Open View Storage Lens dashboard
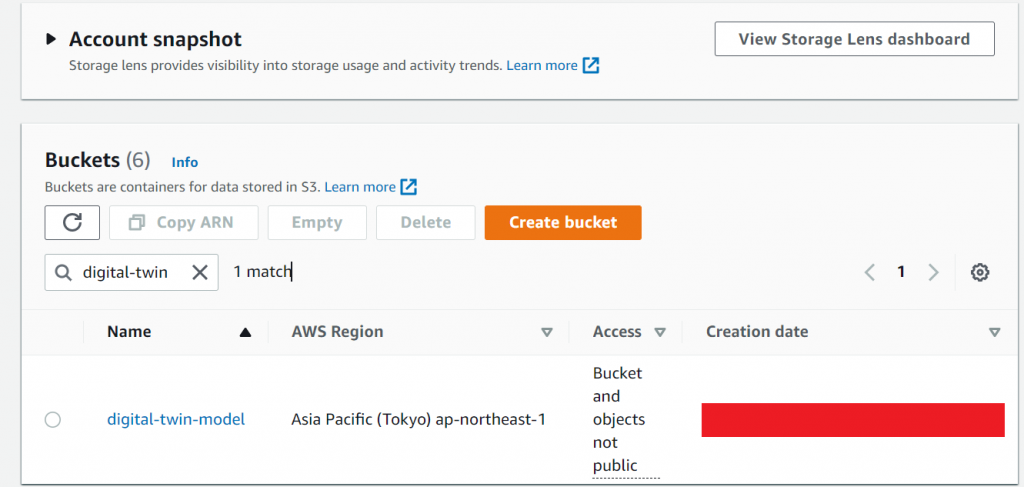The width and height of the screenshot is (1024, 487). [854, 40]
